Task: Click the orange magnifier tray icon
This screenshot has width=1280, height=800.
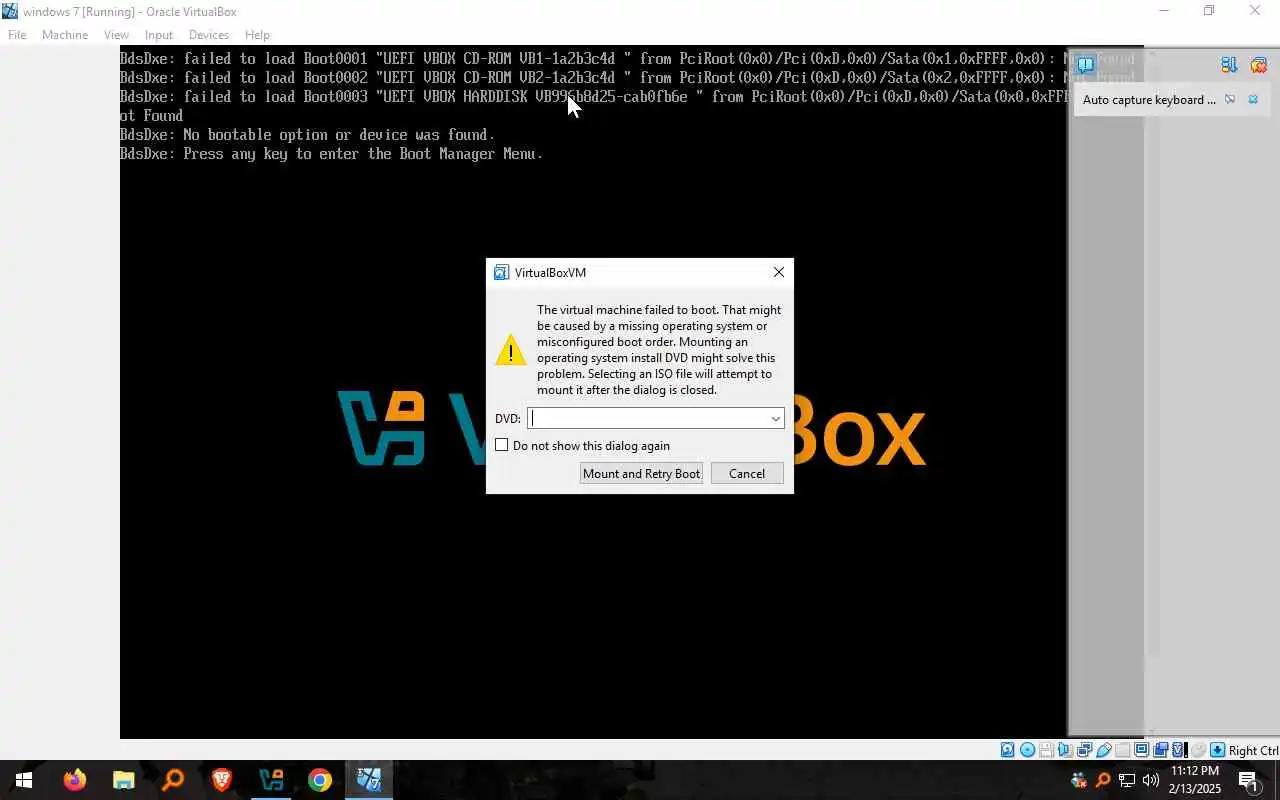Action: [1103, 780]
